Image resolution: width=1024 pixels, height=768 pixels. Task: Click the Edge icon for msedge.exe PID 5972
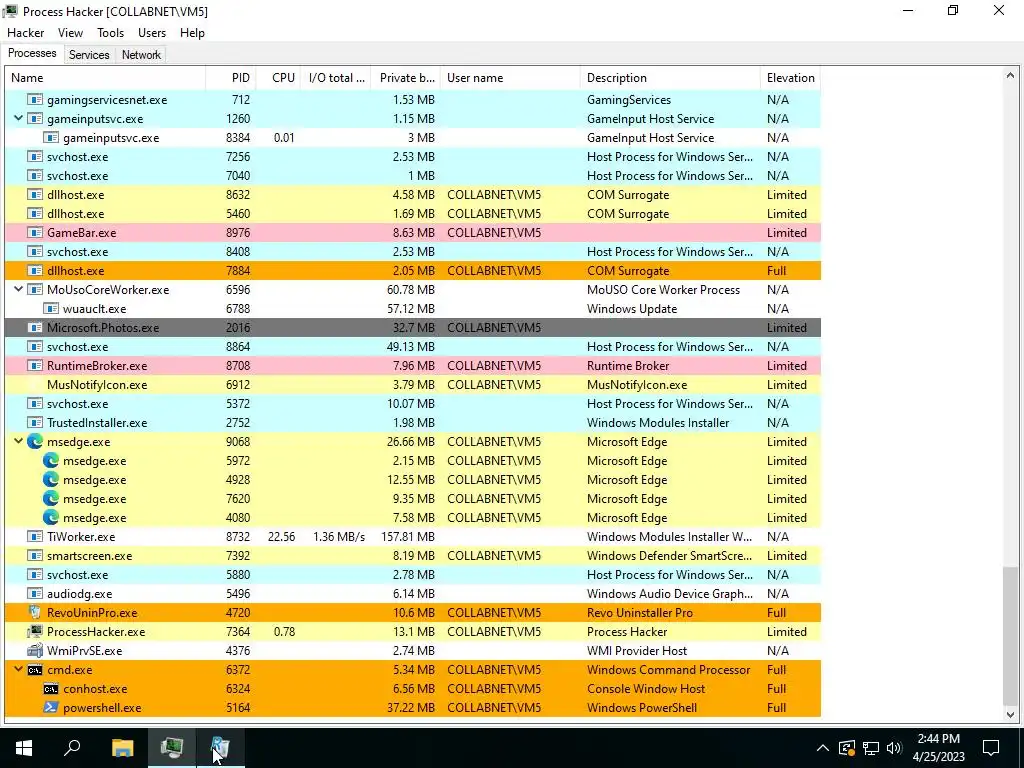tap(51, 461)
